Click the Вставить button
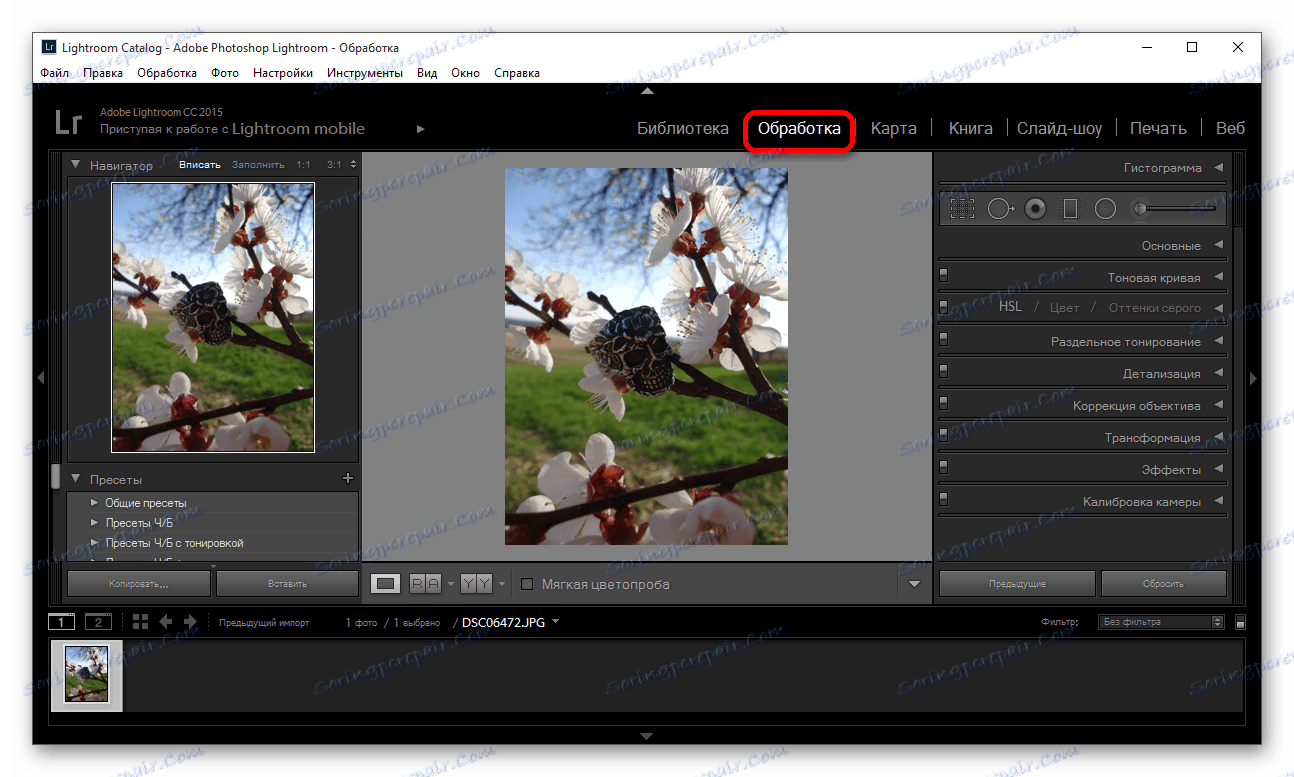The image size is (1294, 777). tap(287, 583)
